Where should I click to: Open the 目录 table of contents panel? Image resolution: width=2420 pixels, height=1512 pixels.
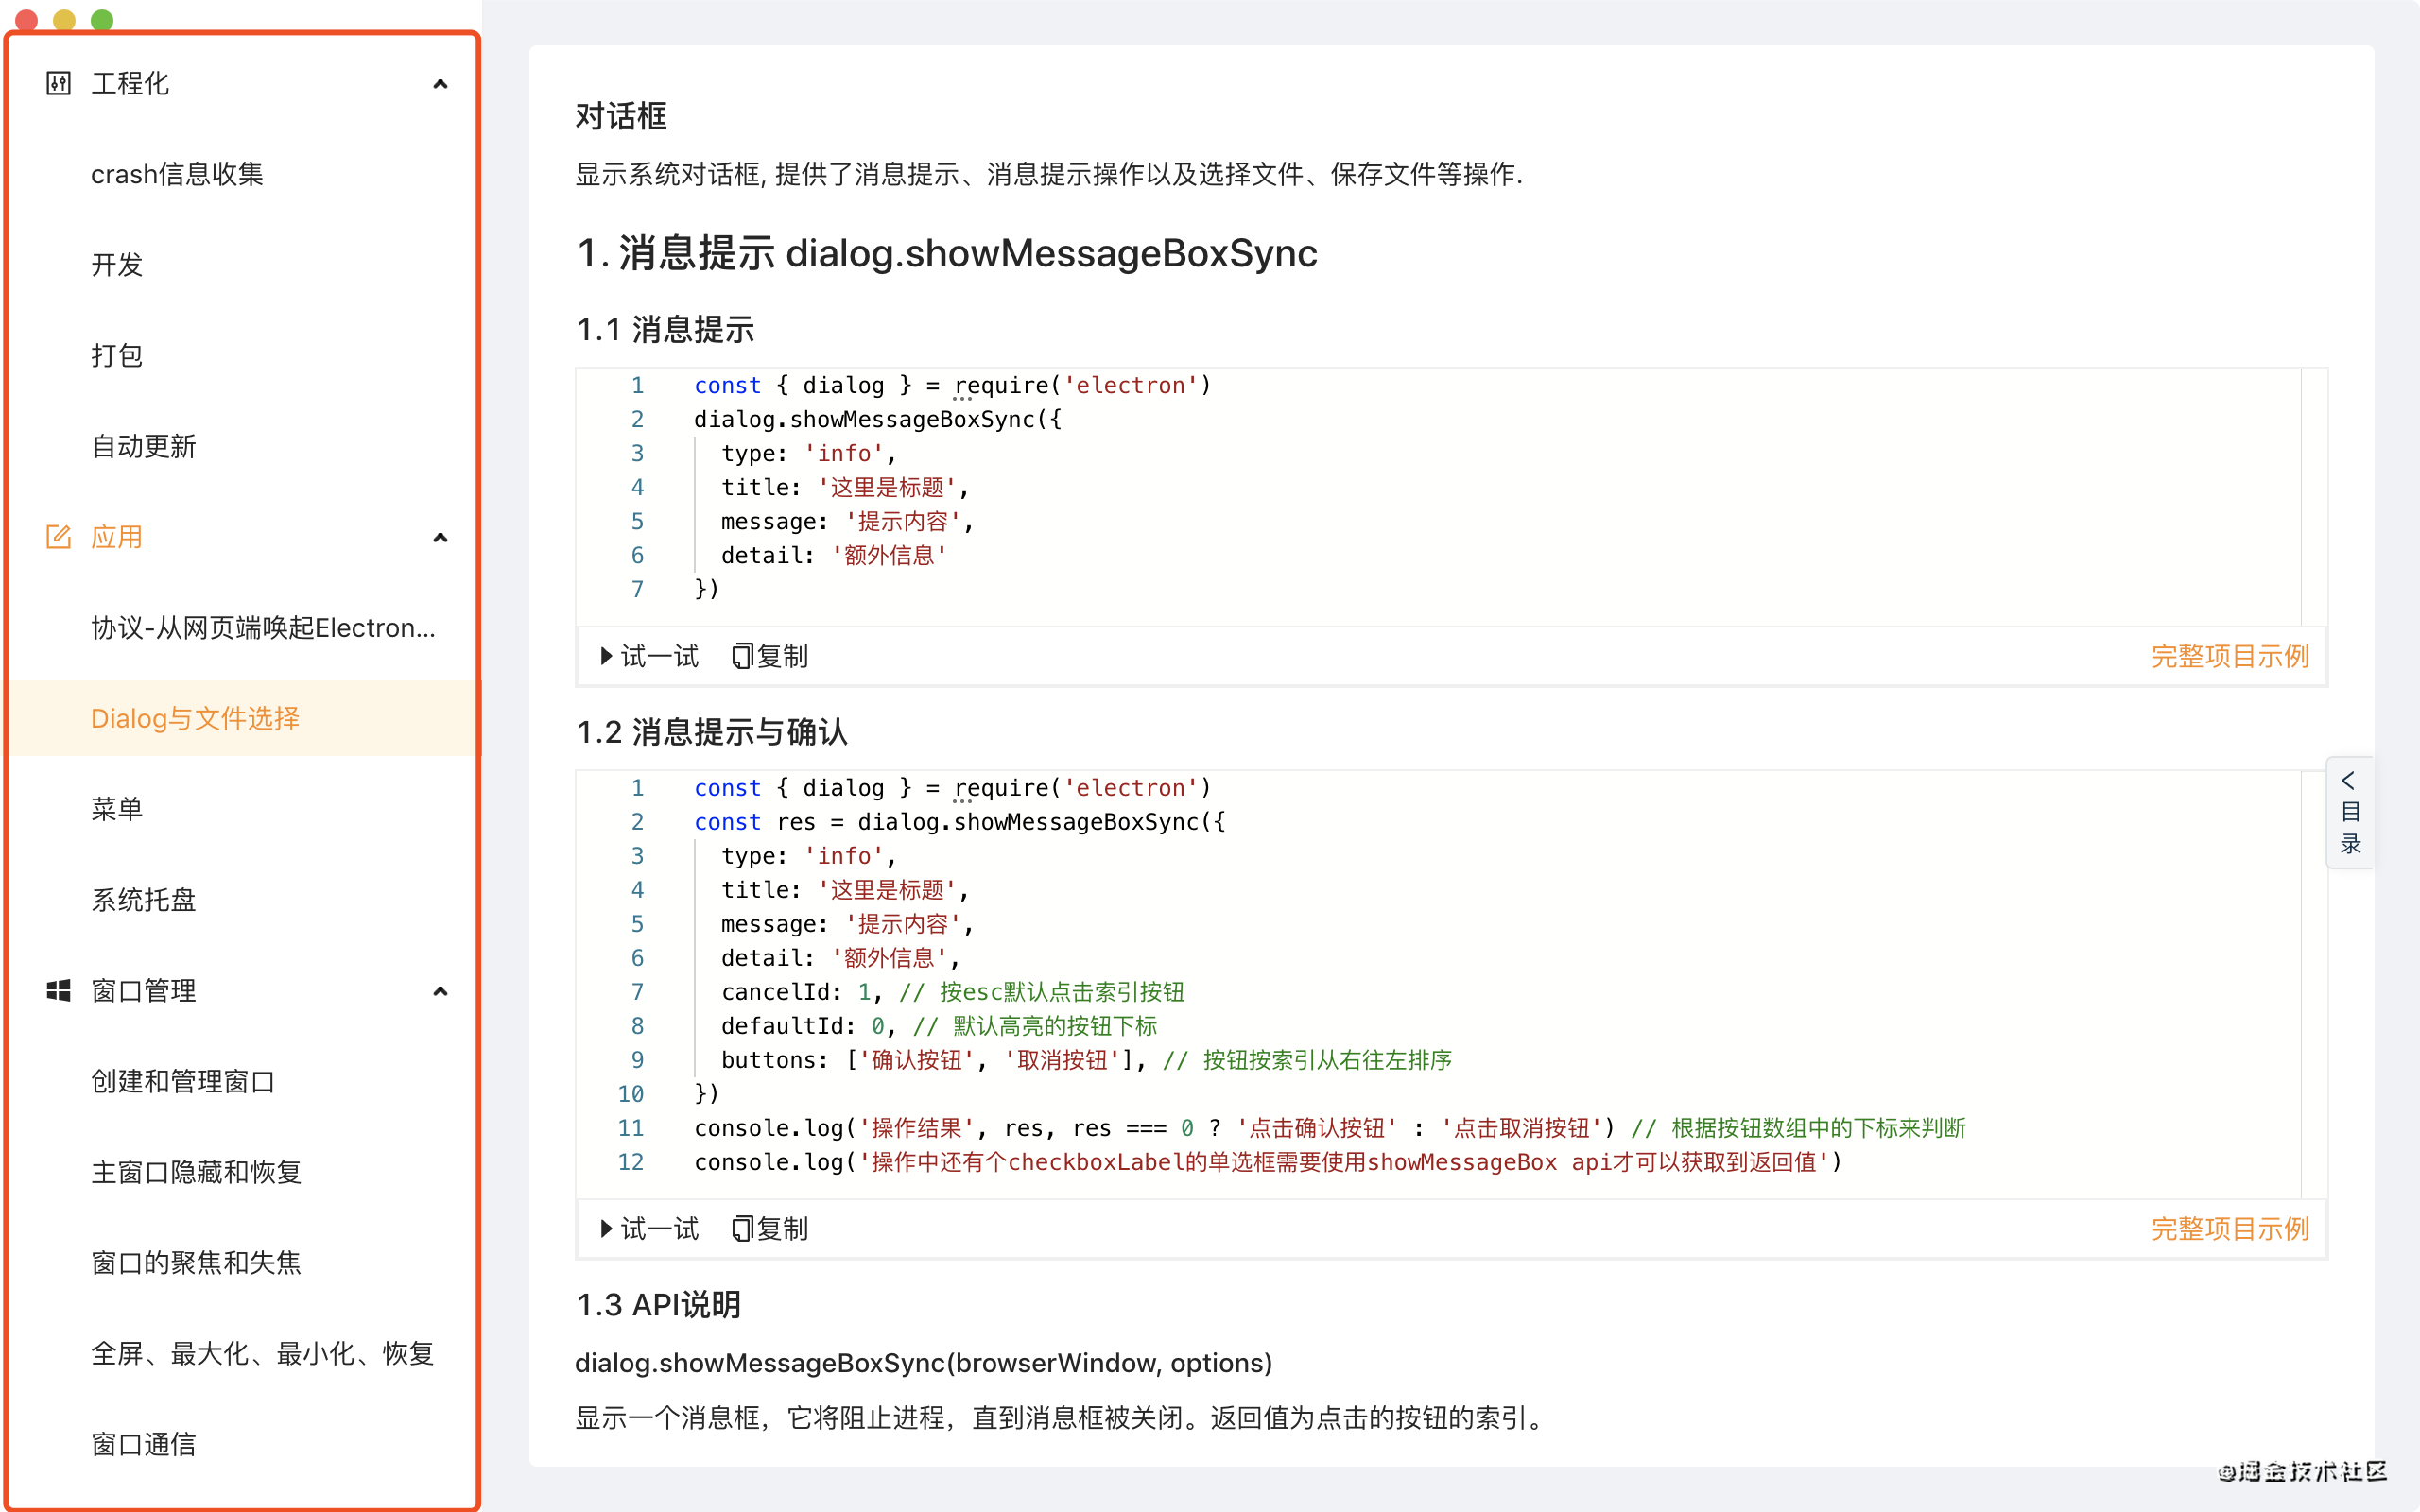pos(2349,812)
